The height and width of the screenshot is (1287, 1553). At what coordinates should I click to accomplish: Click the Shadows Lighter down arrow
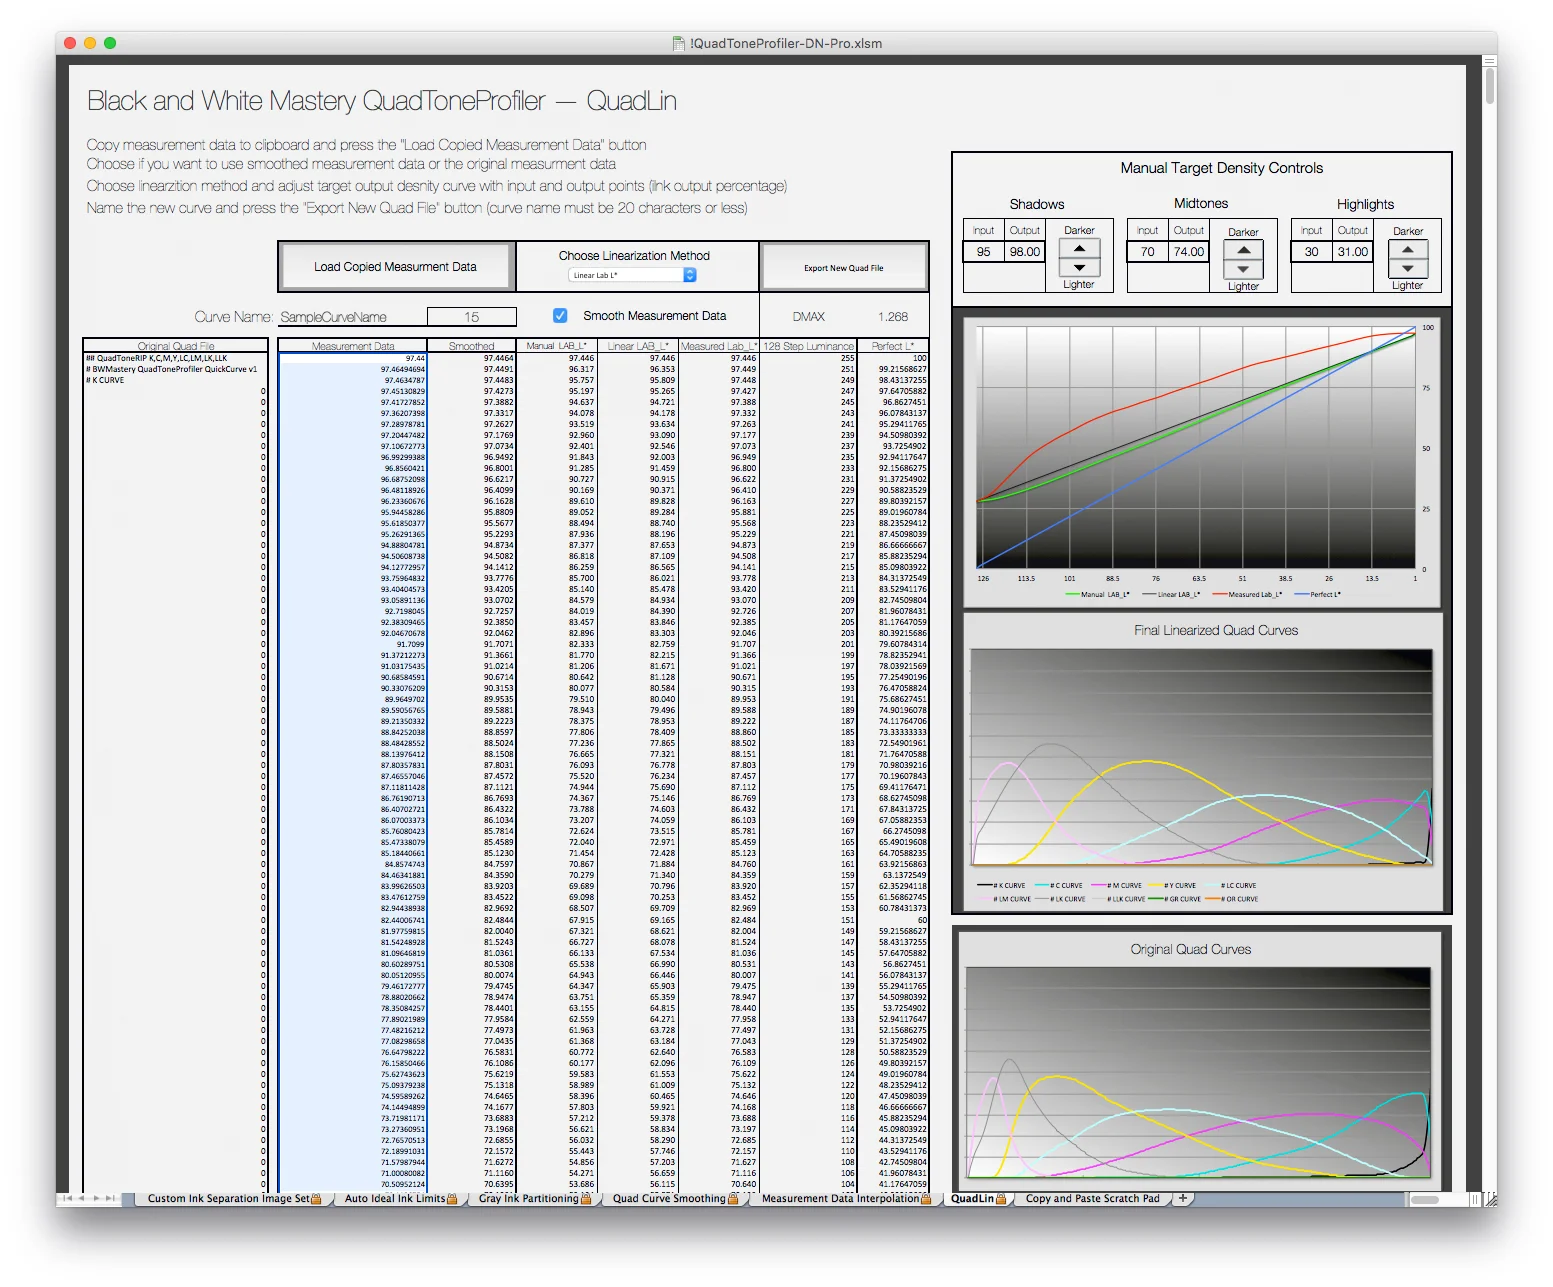pos(1079,268)
